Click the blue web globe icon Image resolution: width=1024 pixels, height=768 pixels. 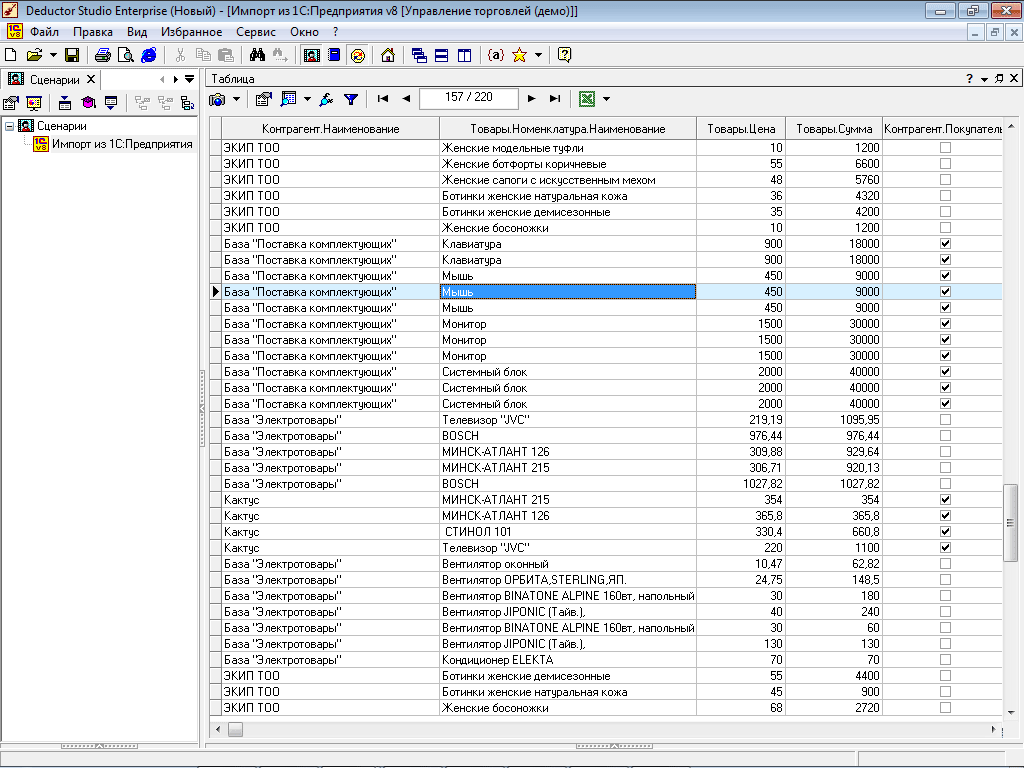click(149, 55)
